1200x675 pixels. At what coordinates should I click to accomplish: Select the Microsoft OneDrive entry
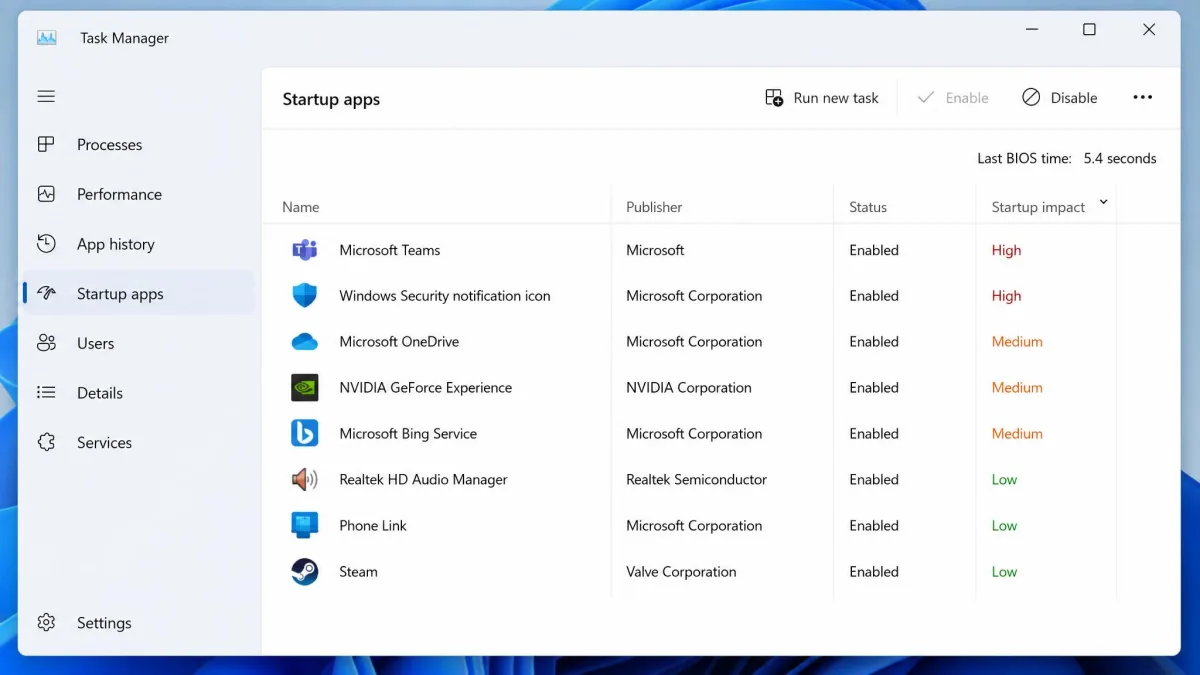tap(399, 342)
